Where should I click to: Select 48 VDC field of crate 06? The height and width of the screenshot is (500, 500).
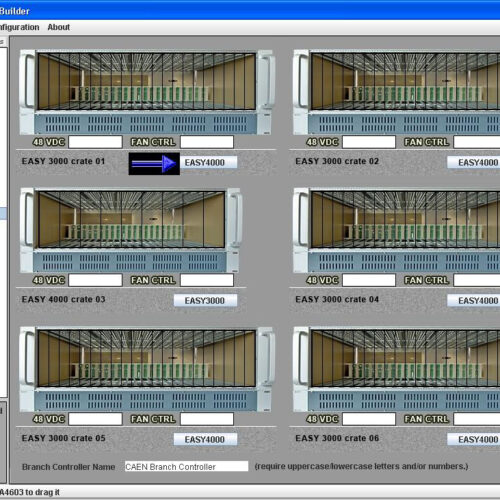click(x=369, y=419)
